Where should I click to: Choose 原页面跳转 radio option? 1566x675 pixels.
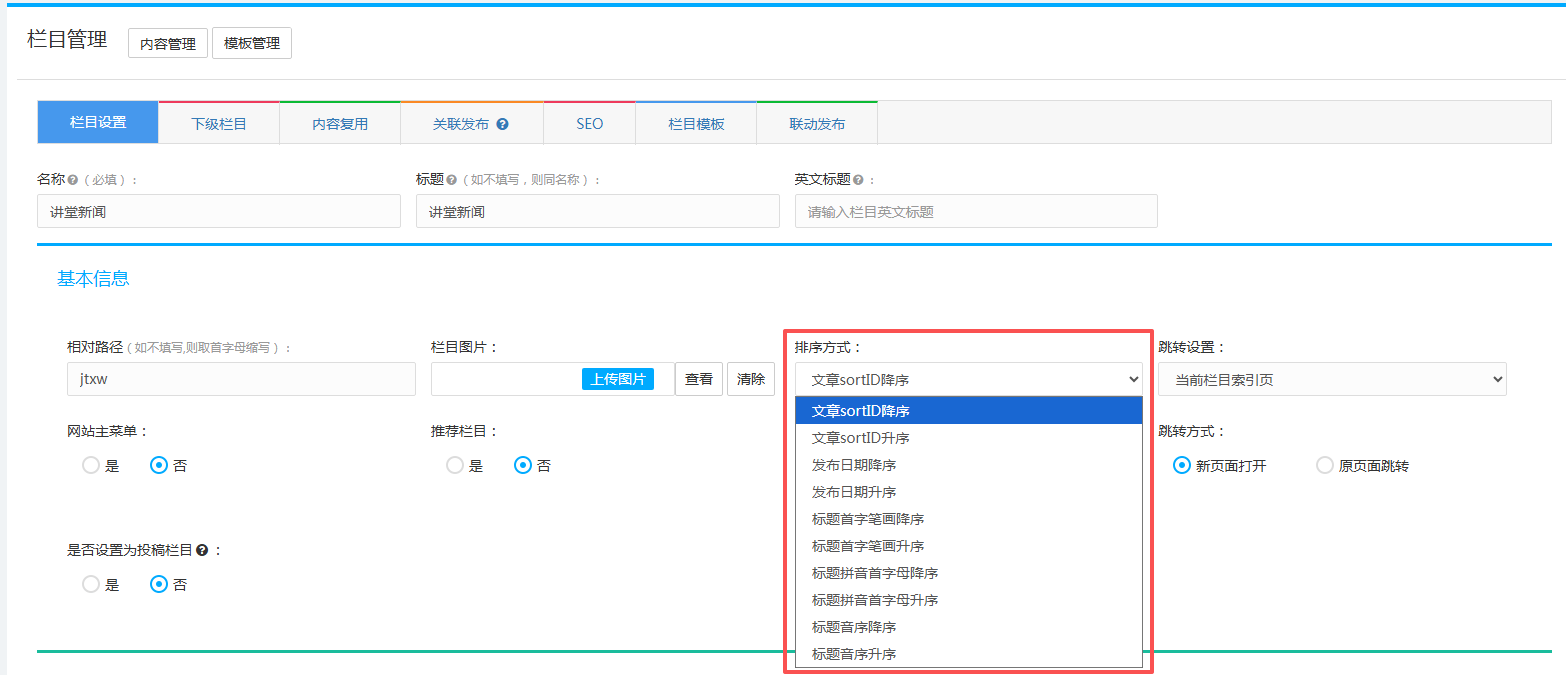[x=1325, y=465]
